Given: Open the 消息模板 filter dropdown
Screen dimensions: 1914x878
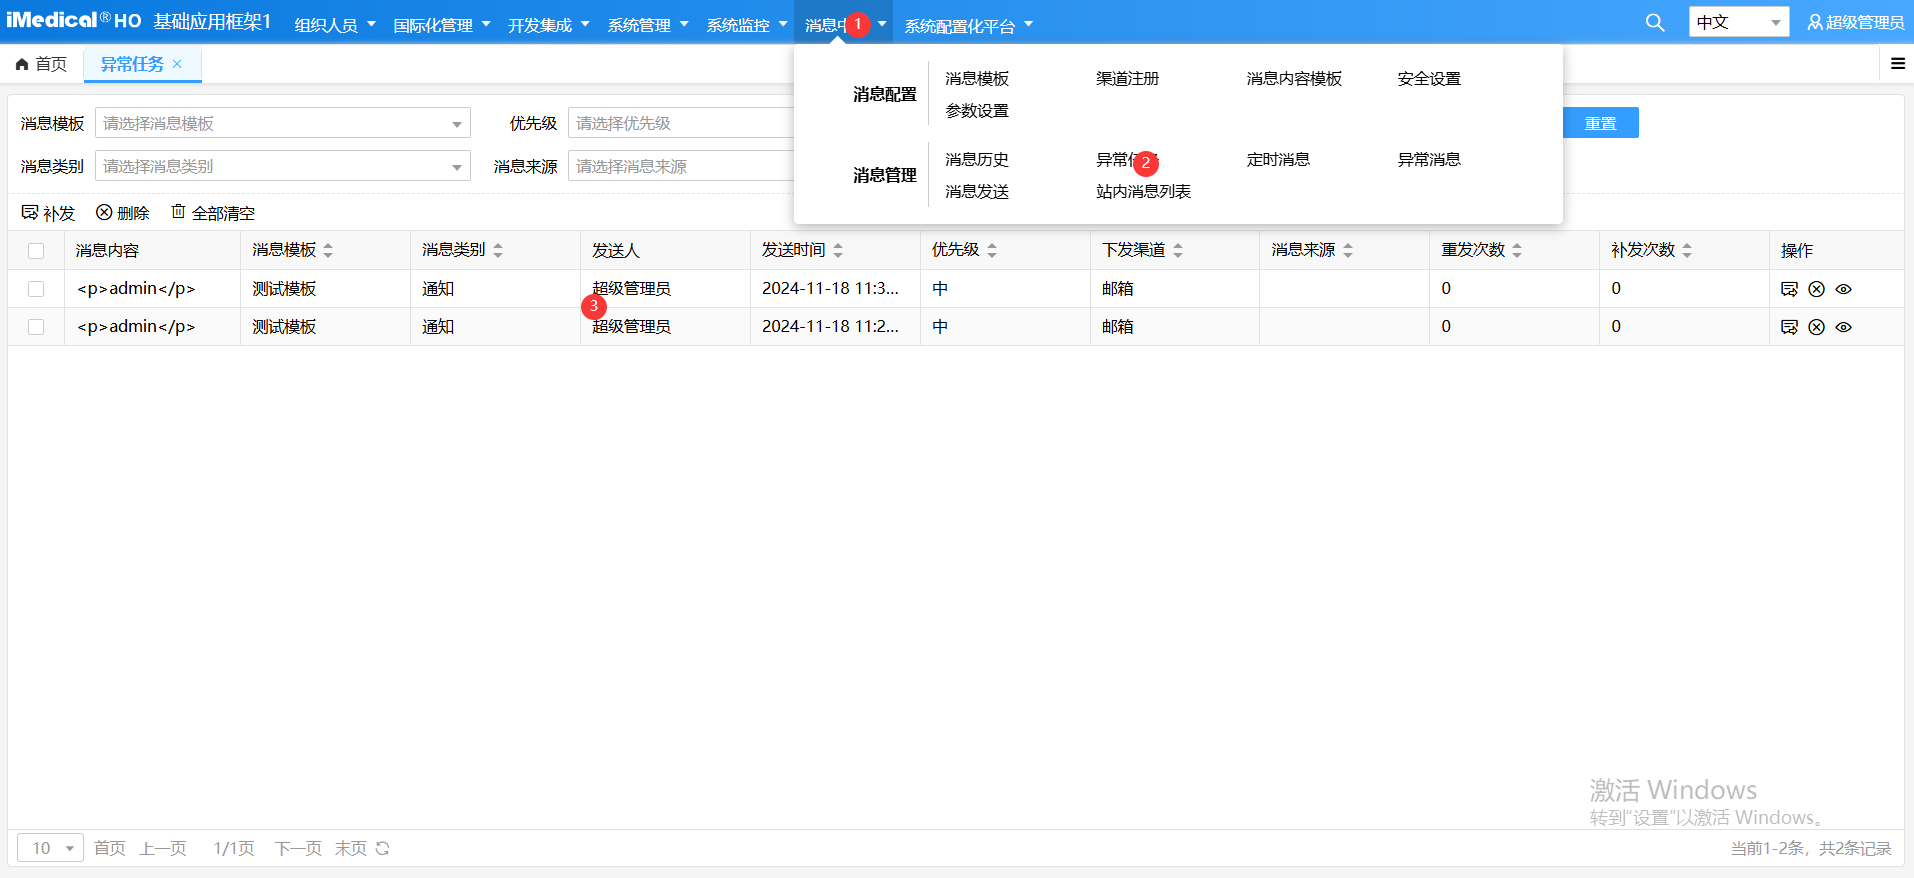Looking at the screenshot, I should [x=282, y=123].
